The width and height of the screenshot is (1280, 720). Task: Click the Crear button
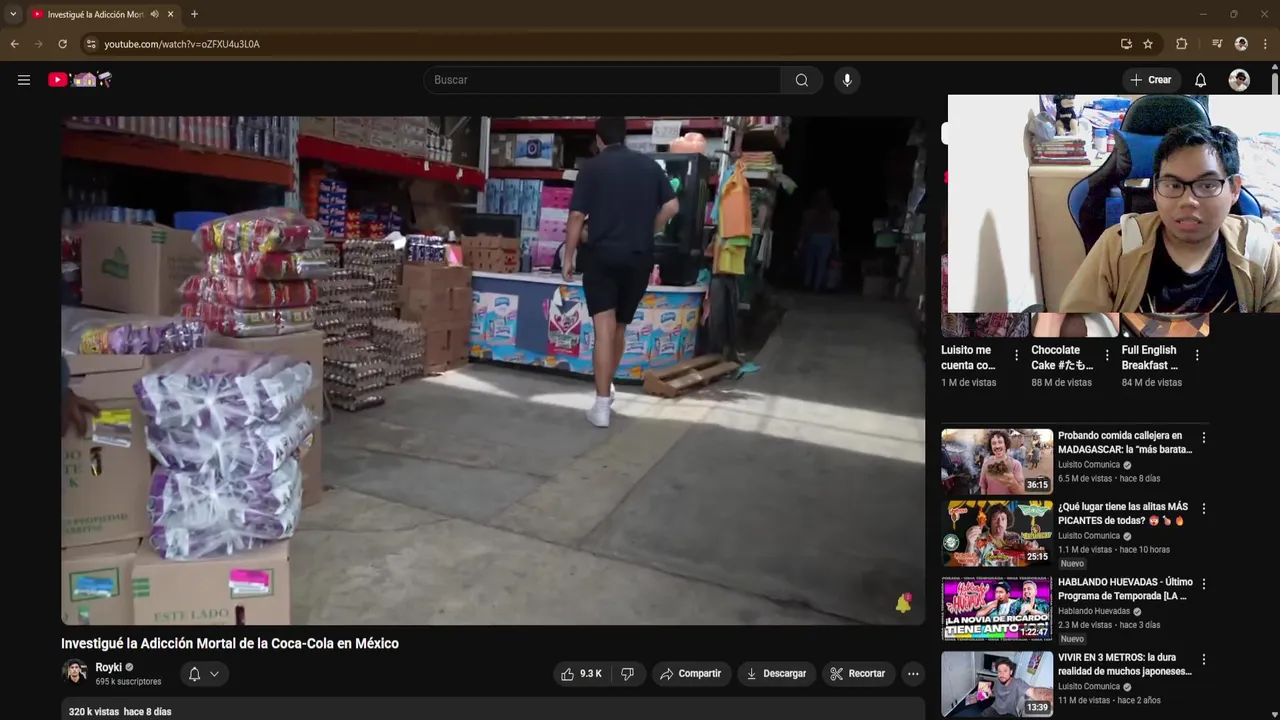point(1151,80)
